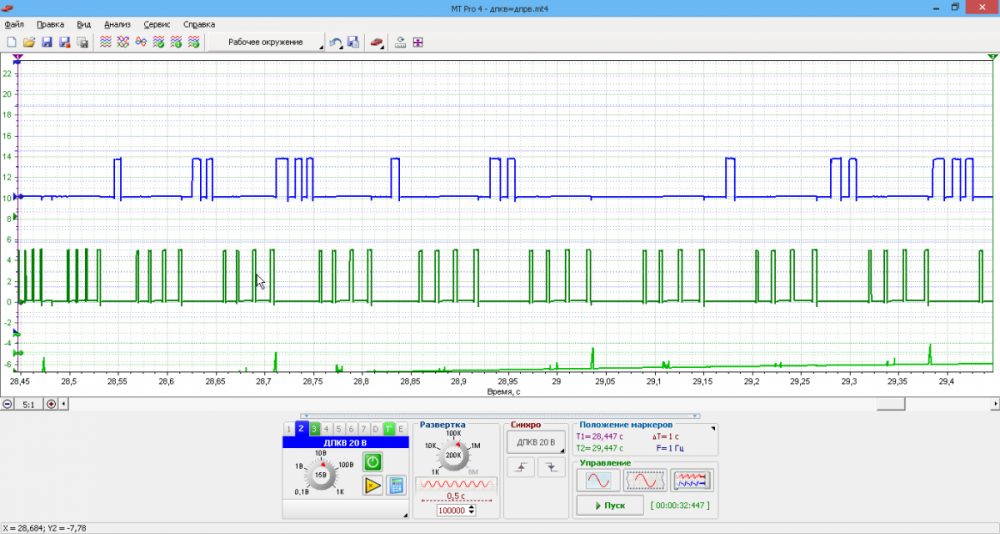1000x534 pixels.
Task: Open a file with the folder icon
Action: (29, 42)
